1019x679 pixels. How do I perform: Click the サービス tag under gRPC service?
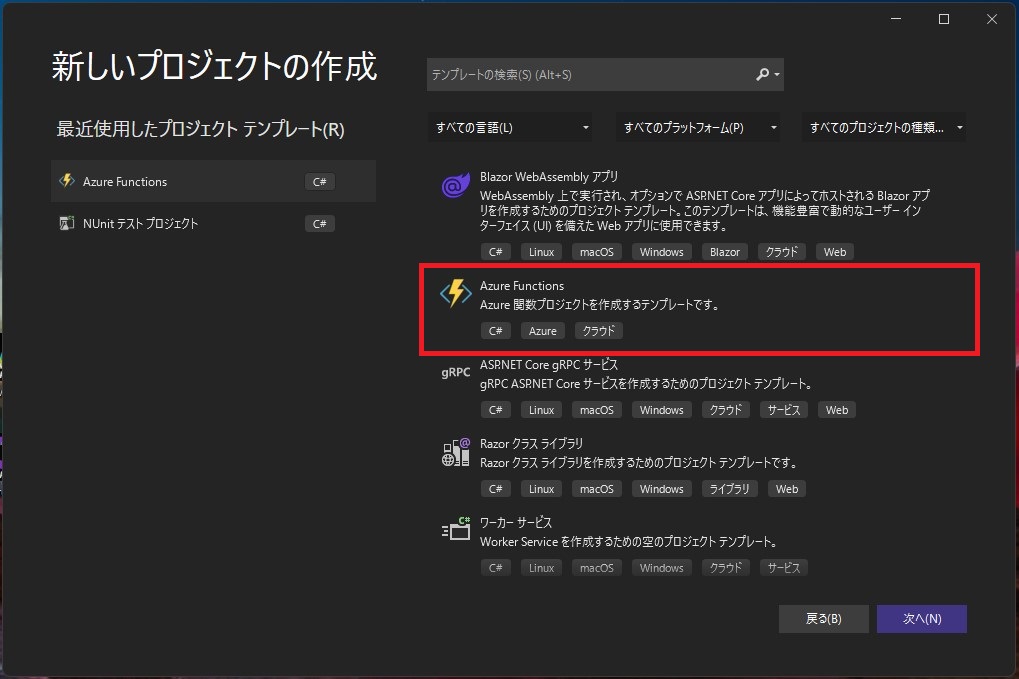[784, 410]
